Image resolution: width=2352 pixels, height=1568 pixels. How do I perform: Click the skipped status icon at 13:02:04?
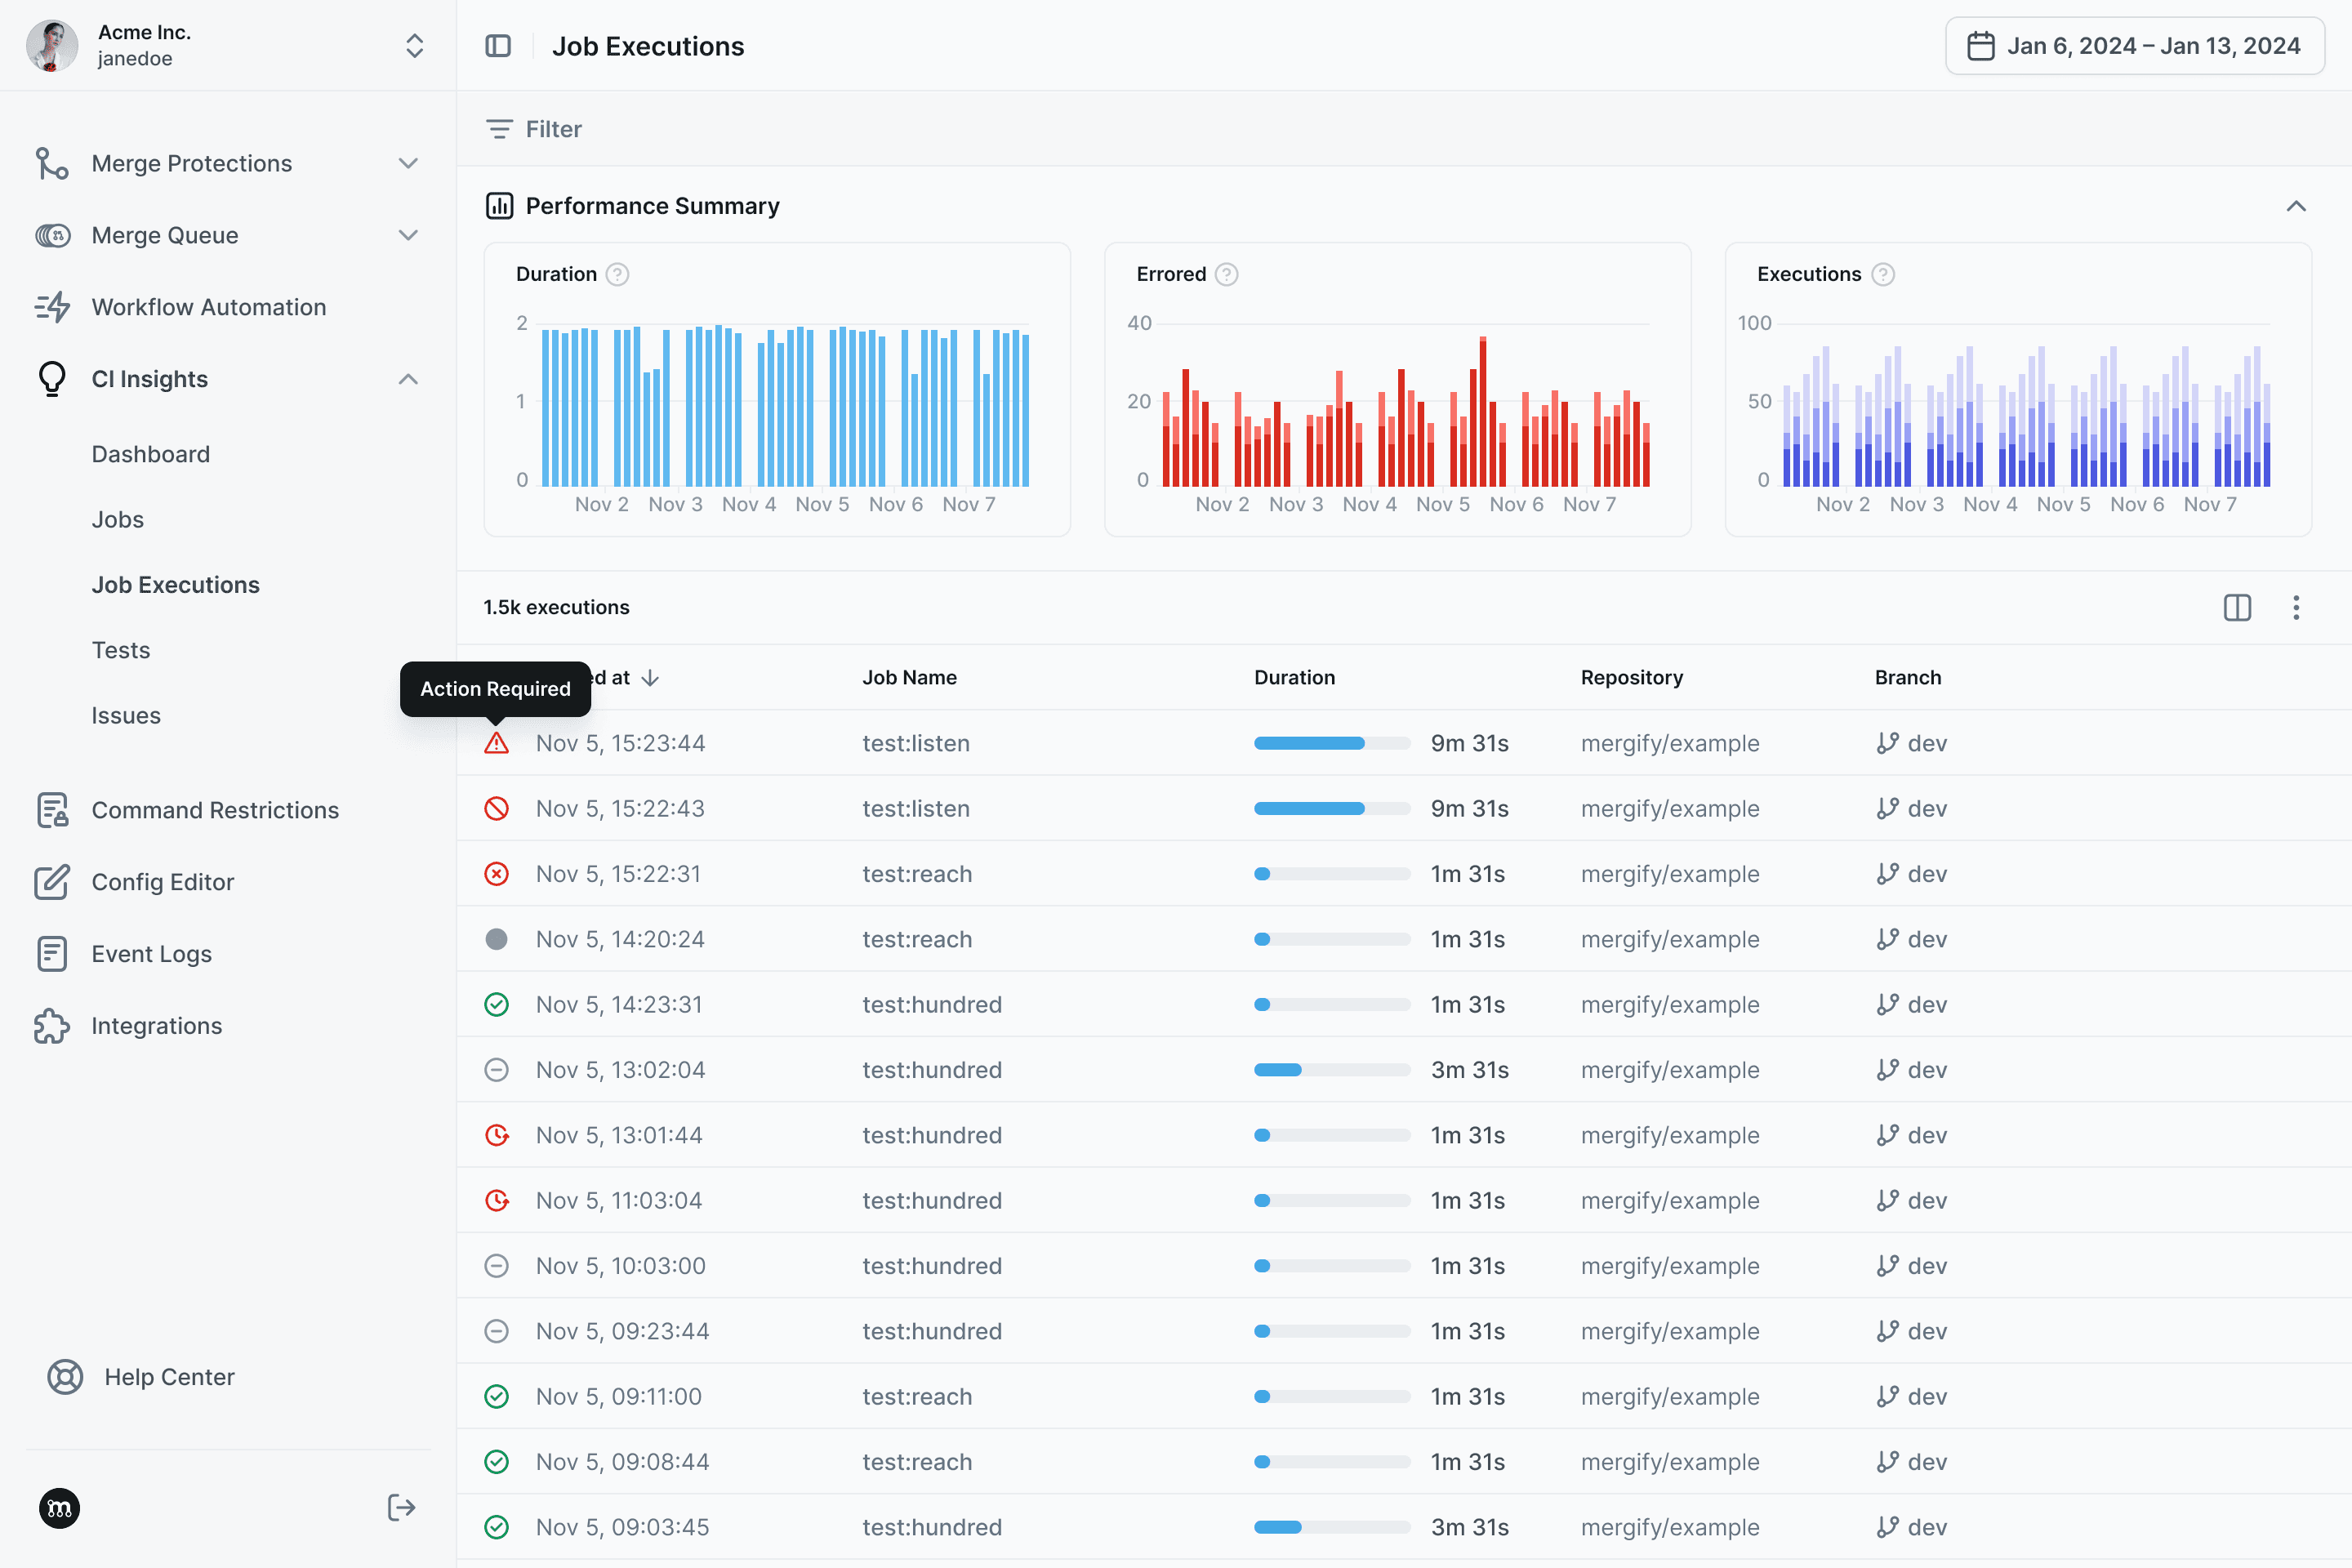[497, 1070]
